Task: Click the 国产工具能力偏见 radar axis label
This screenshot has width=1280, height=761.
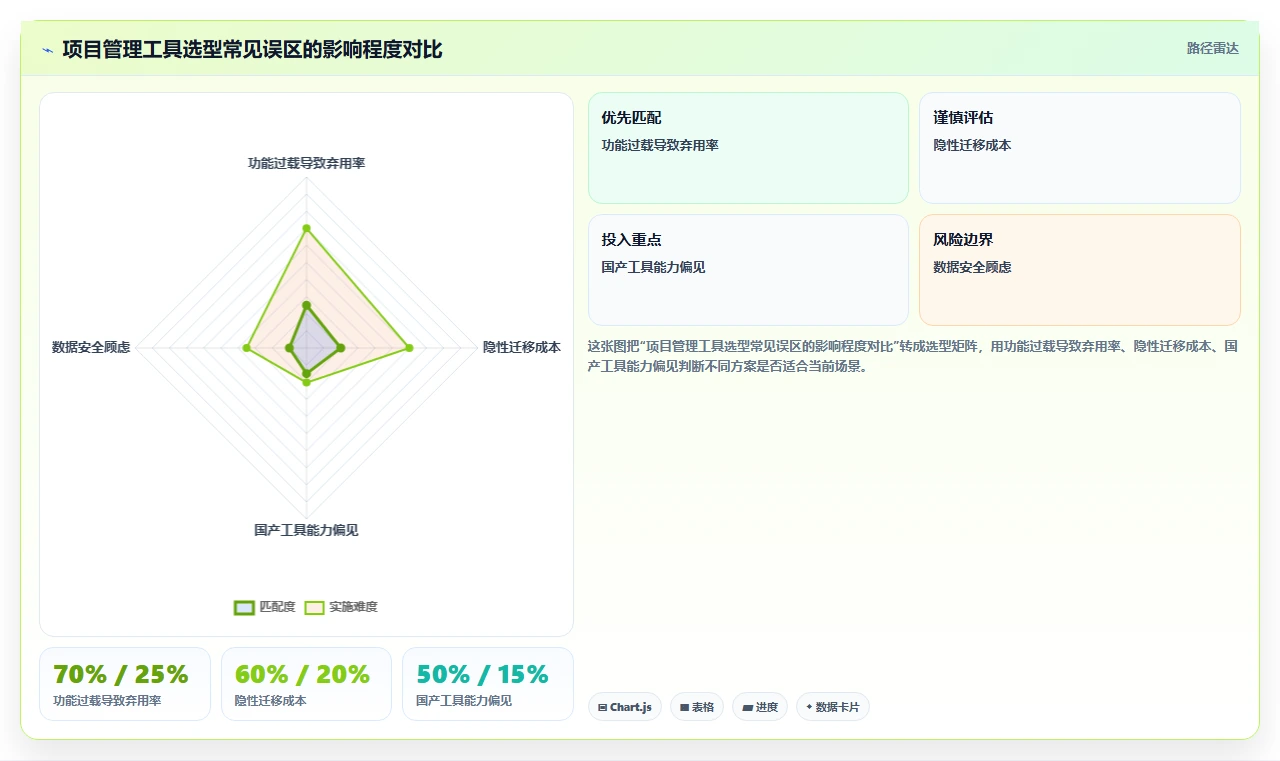Action: (306, 530)
